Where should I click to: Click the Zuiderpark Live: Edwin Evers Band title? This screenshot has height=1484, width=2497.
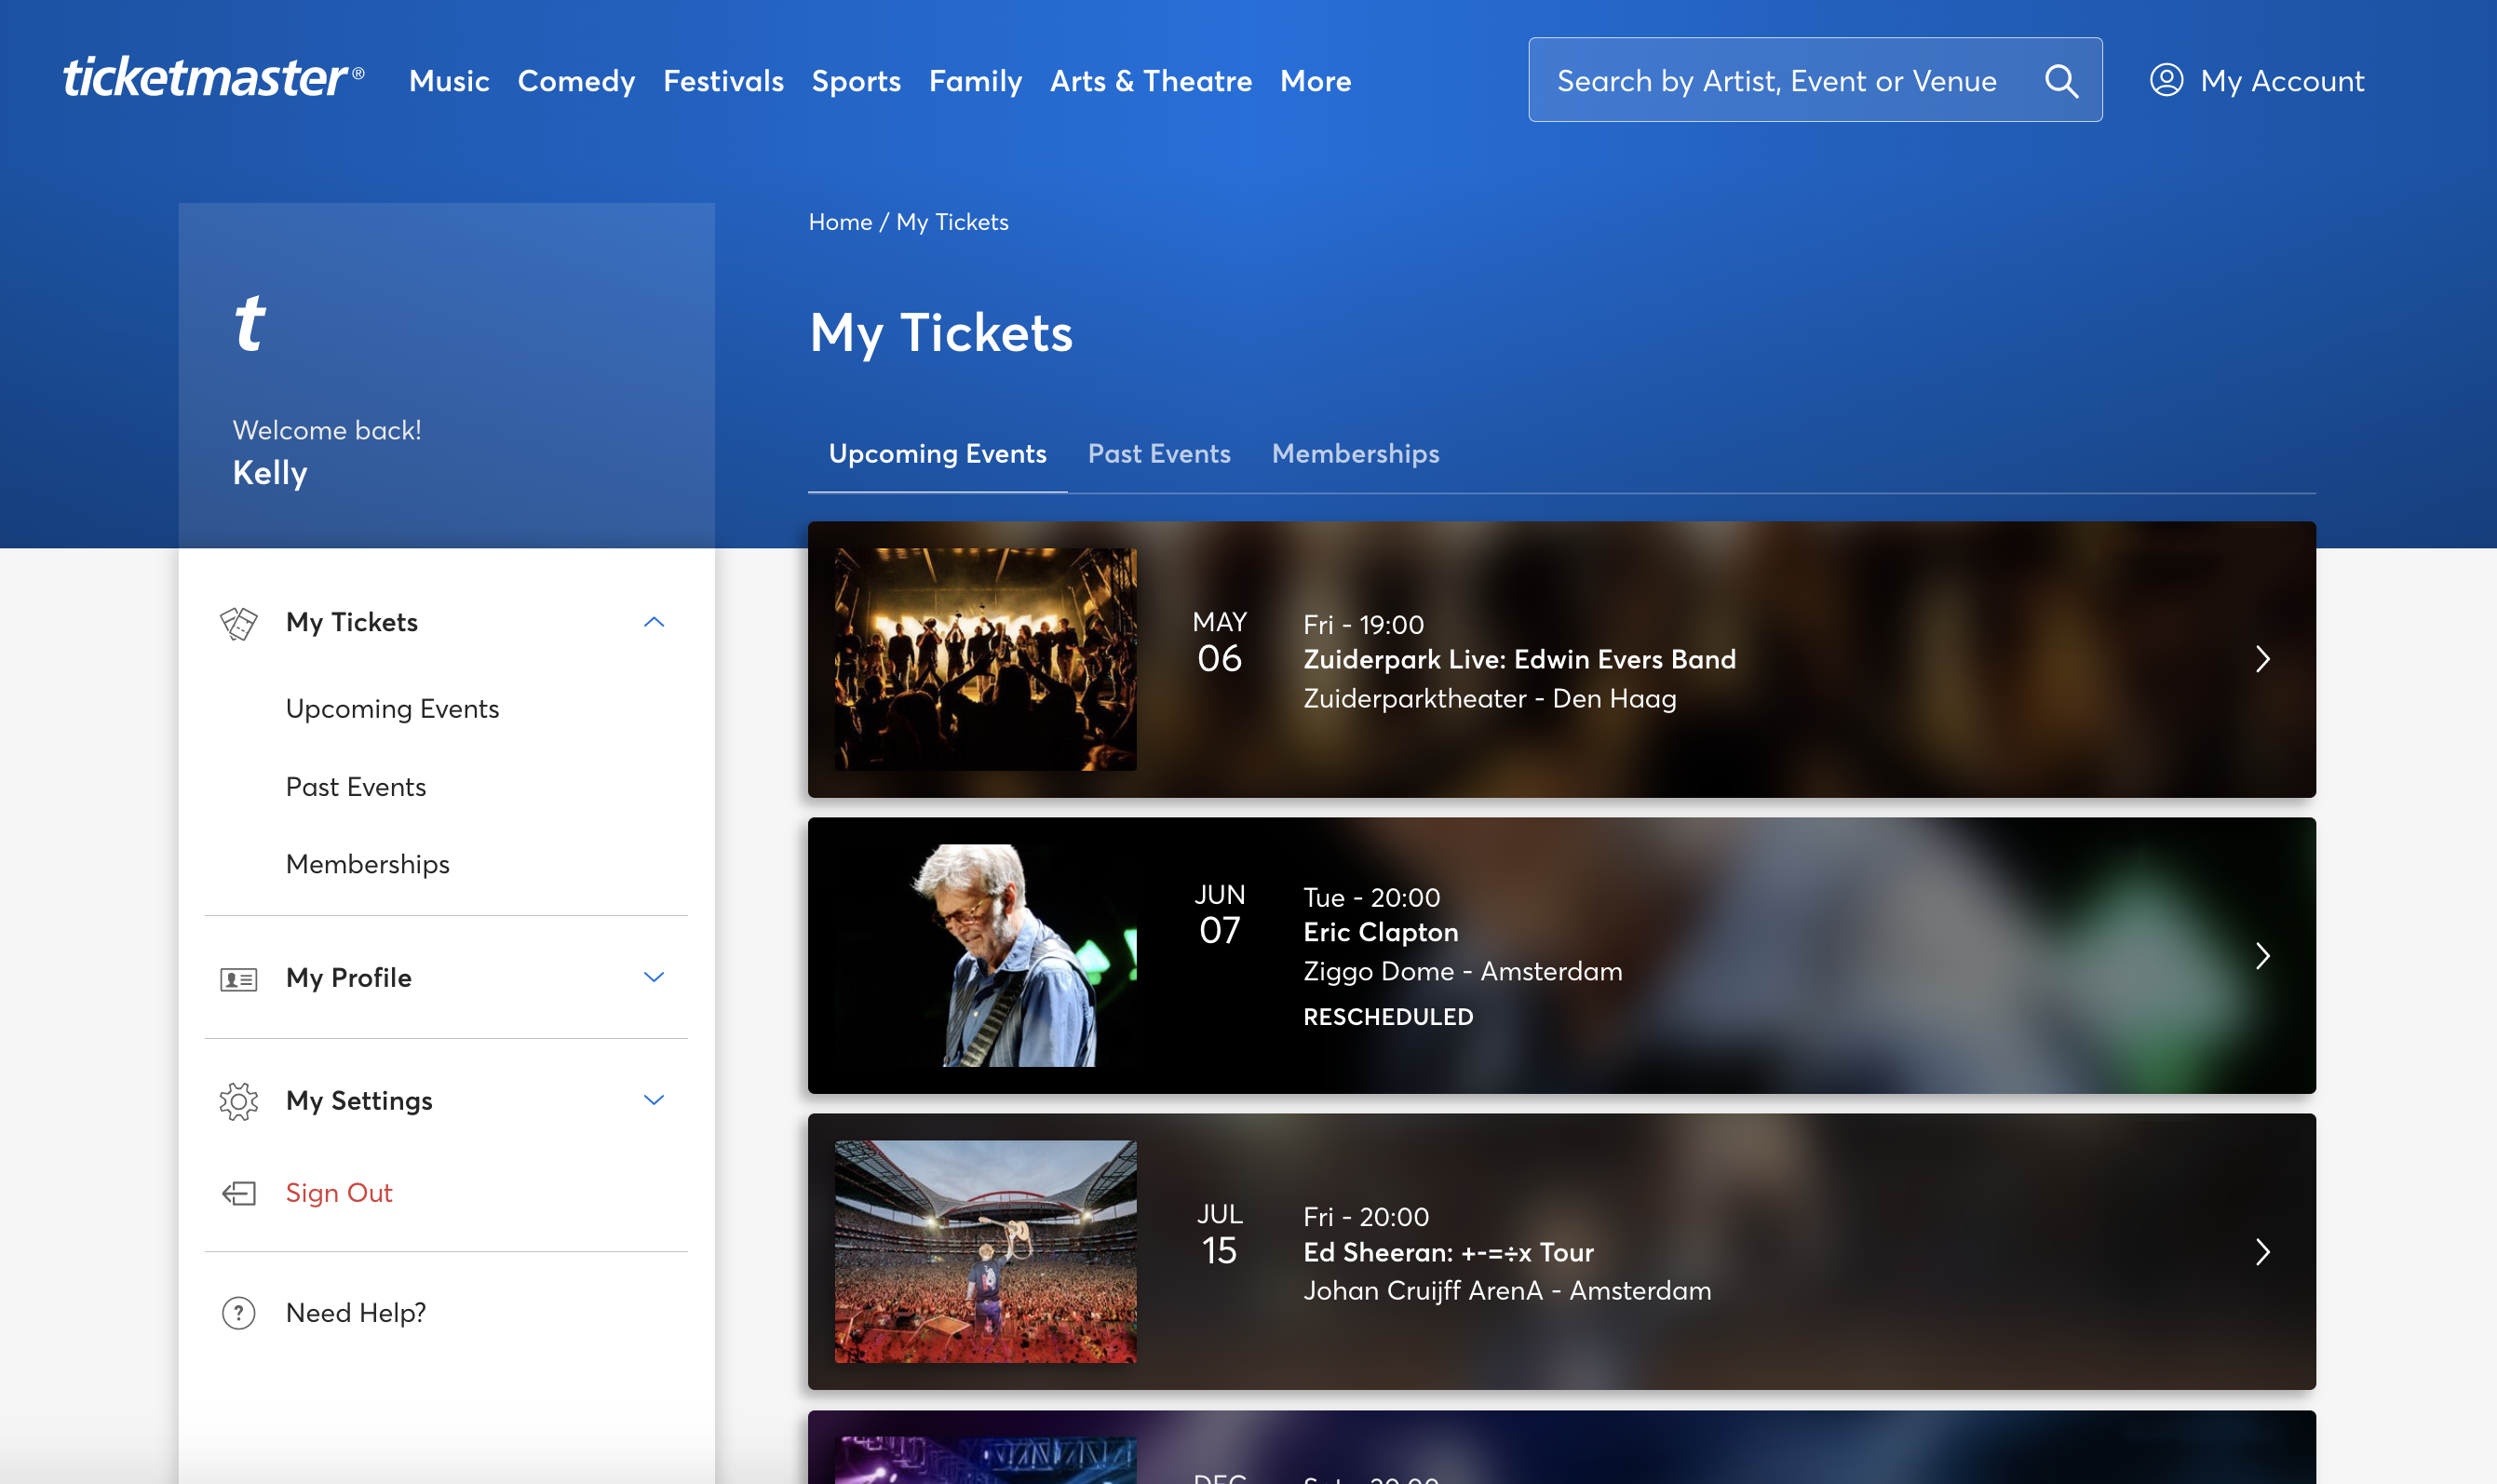[x=1519, y=659]
